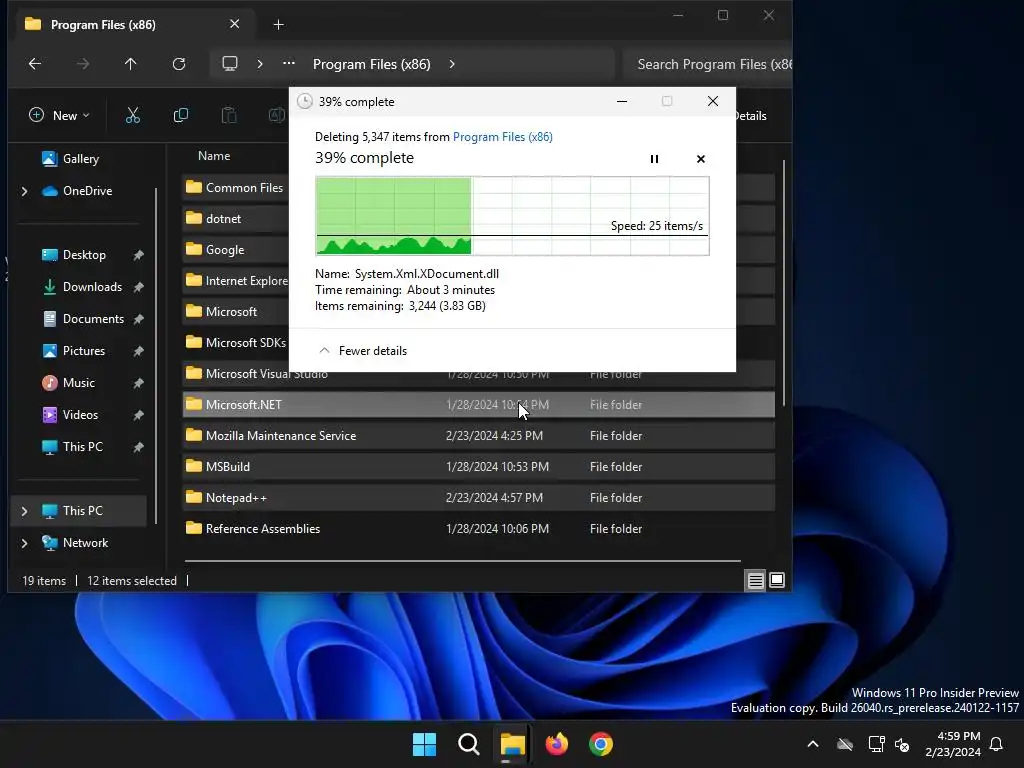Select Mozilla Maintenance Service folder
1024x768 pixels.
[x=479, y=436]
